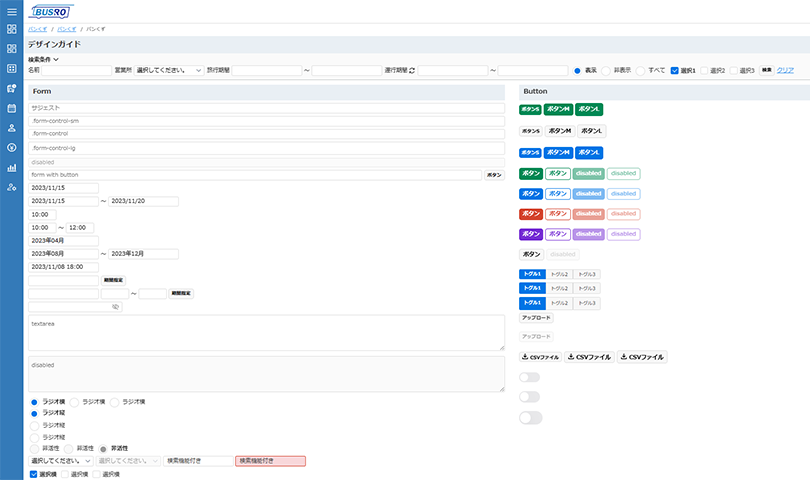Open the hamburger menu in the sidebar
810x480 pixels.
pyautogui.click(x=11, y=11)
